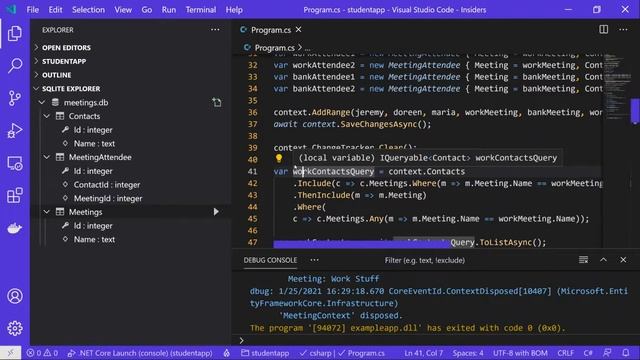Viewport: 640px width, 360px height.
Task: Click .NET Core Launch debug status item
Action: click(140, 353)
